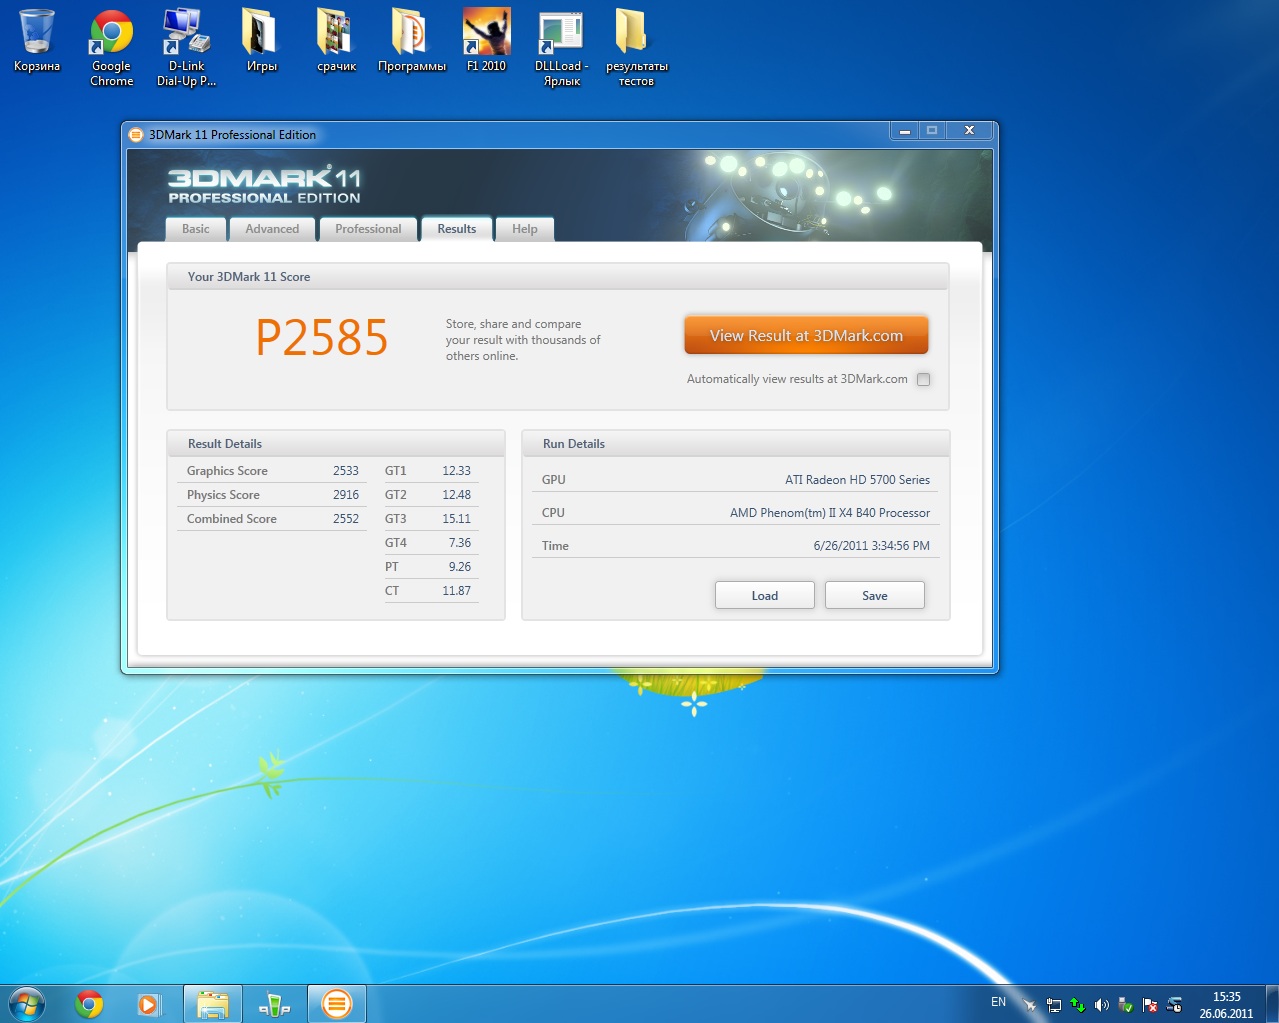Click the CT value 11.87
The width and height of the screenshot is (1279, 1023).
pyautogui.click(x=456, y=591)
